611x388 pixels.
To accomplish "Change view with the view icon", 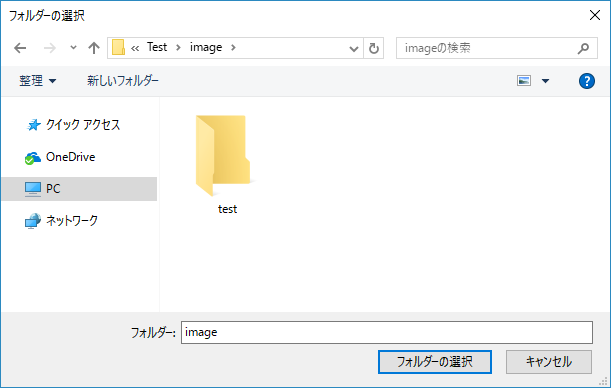I will point(524,81).
